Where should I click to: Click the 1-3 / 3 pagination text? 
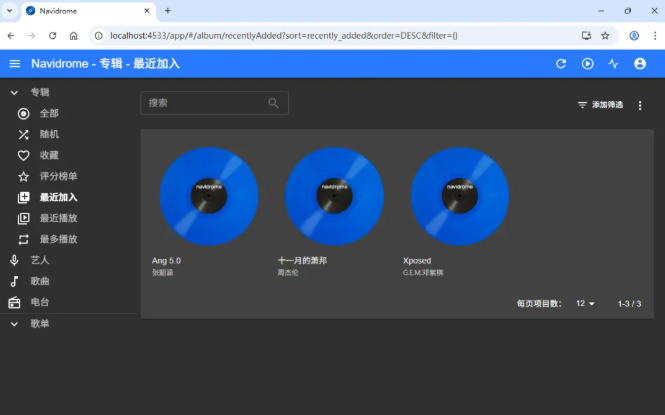(629, 304)
